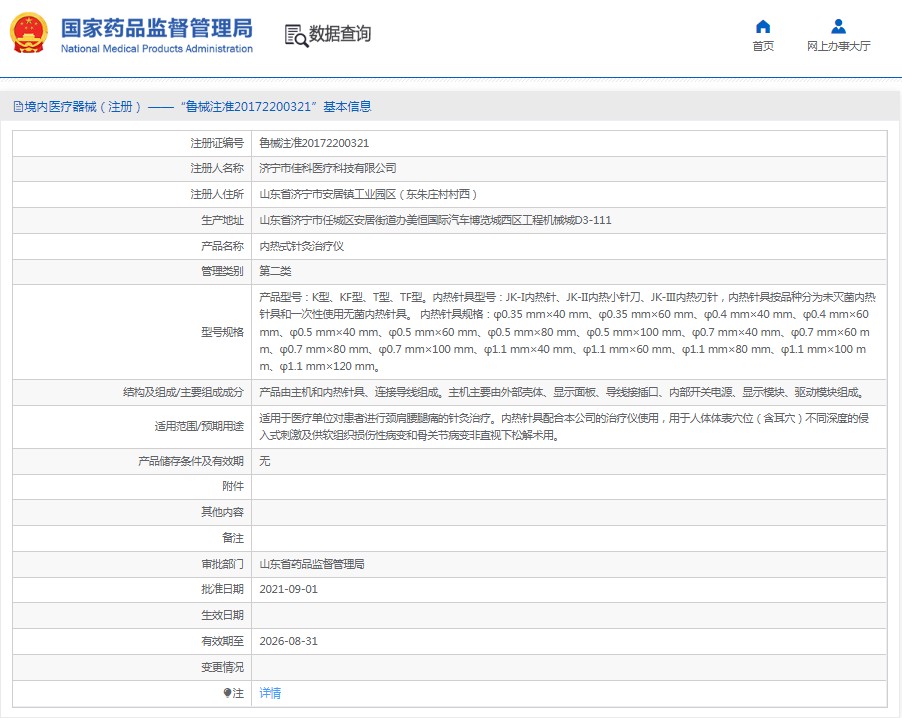Select product name 内热式针灸治疗仪
This screenshot has width=902, height=718.
coord(301,246)
